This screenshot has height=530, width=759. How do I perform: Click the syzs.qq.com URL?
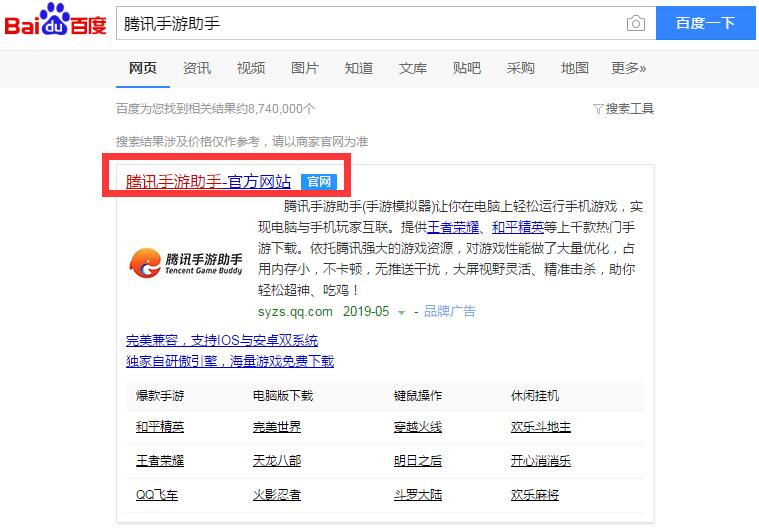coord(295,311)
